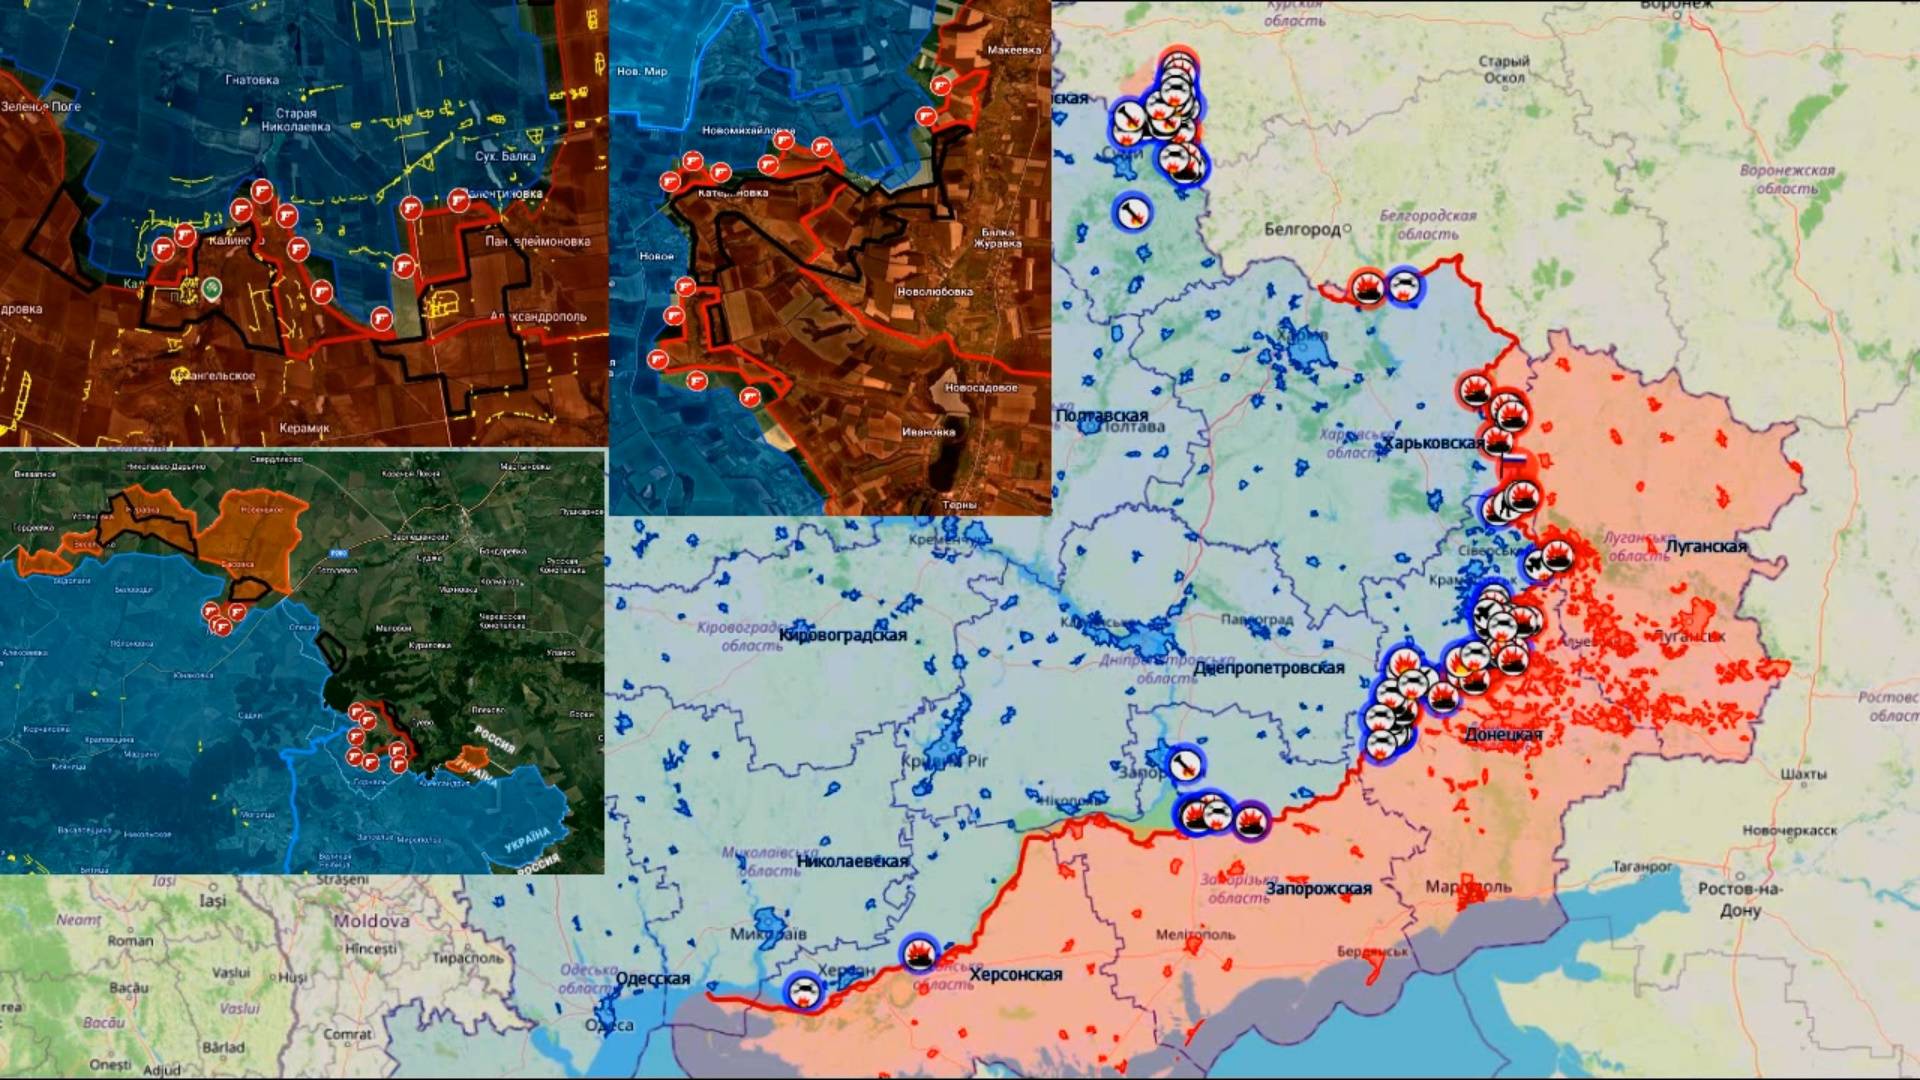This screenshot has height=1080, width=1920.
Task: Open the Новомихайловка inset map thumbnail
Action: [x=830, y=257]
